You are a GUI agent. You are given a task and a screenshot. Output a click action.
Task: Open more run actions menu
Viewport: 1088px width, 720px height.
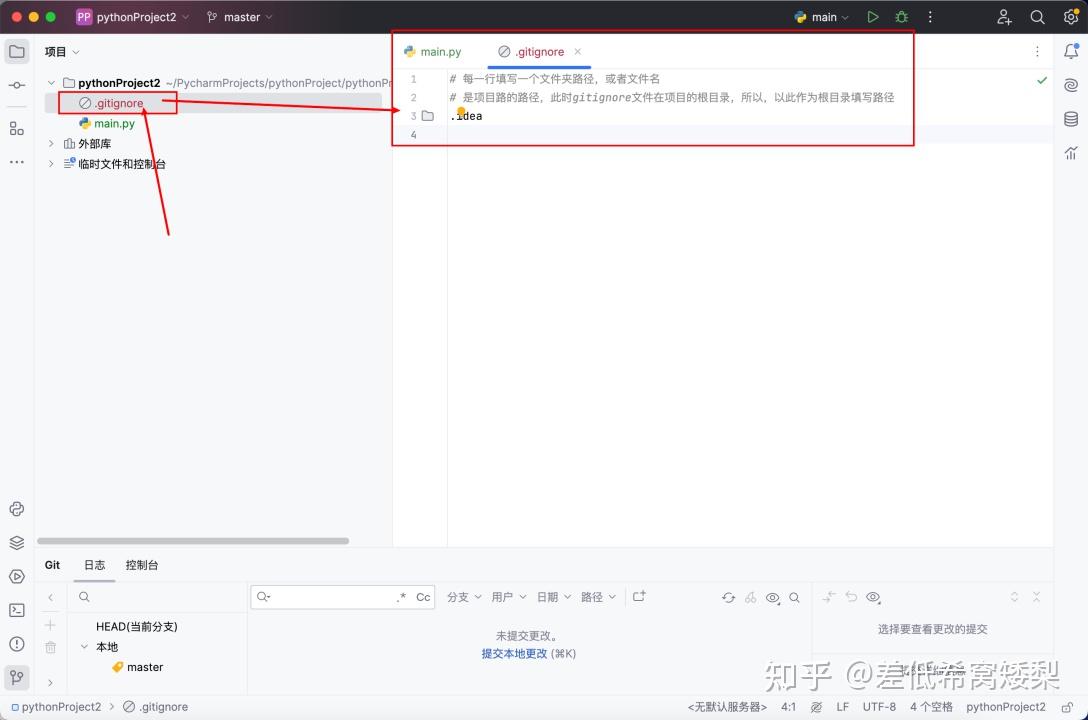(930, 17)
